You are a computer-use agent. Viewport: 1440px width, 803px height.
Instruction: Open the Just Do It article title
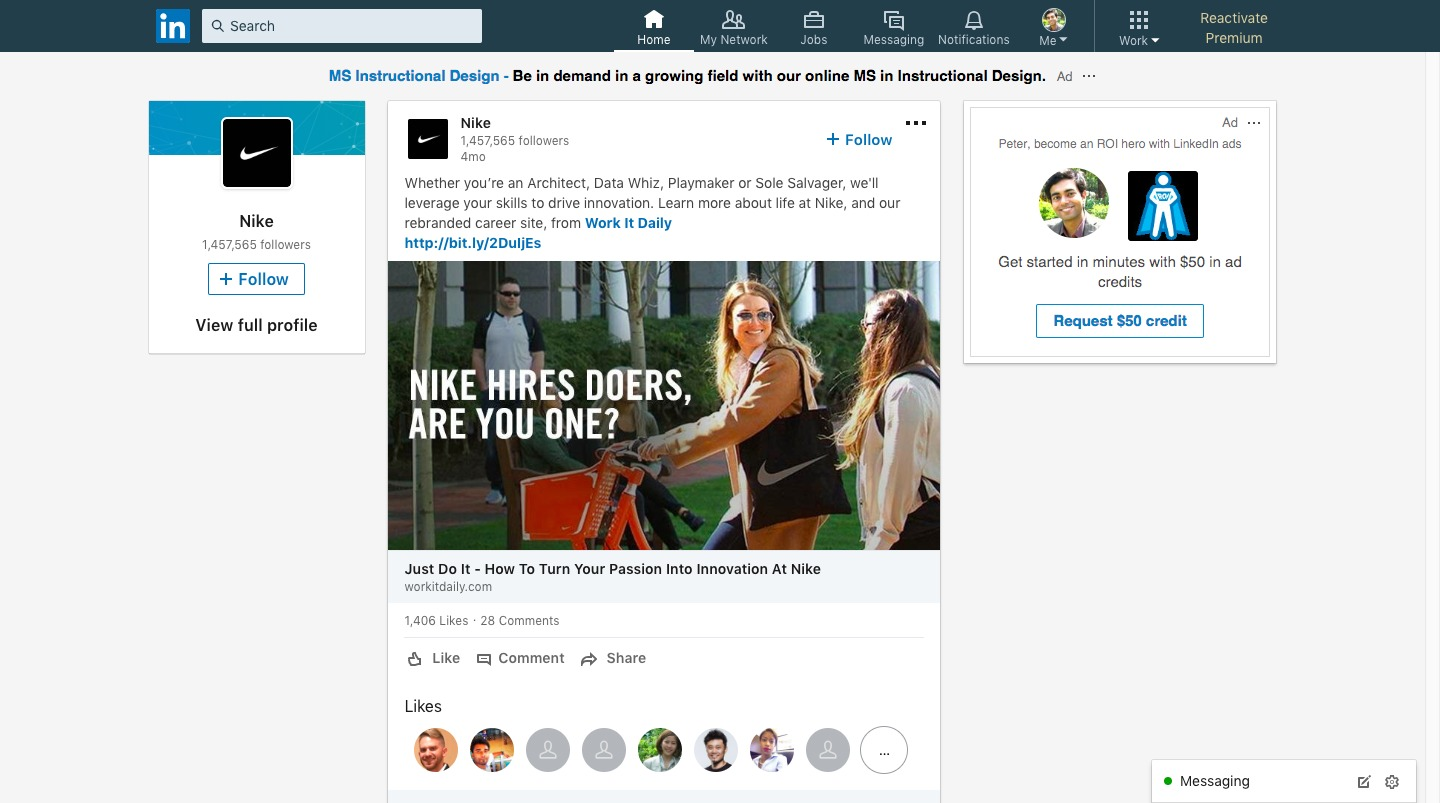[x=613, y=569]
